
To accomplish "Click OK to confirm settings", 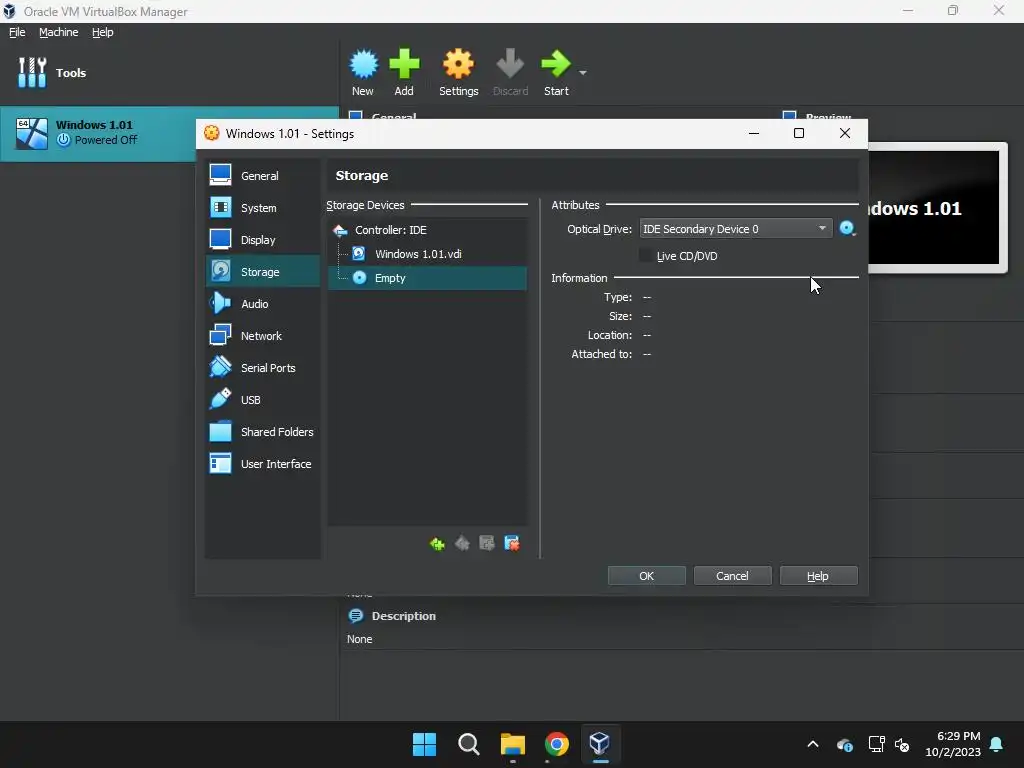I will tap(647, 576).
